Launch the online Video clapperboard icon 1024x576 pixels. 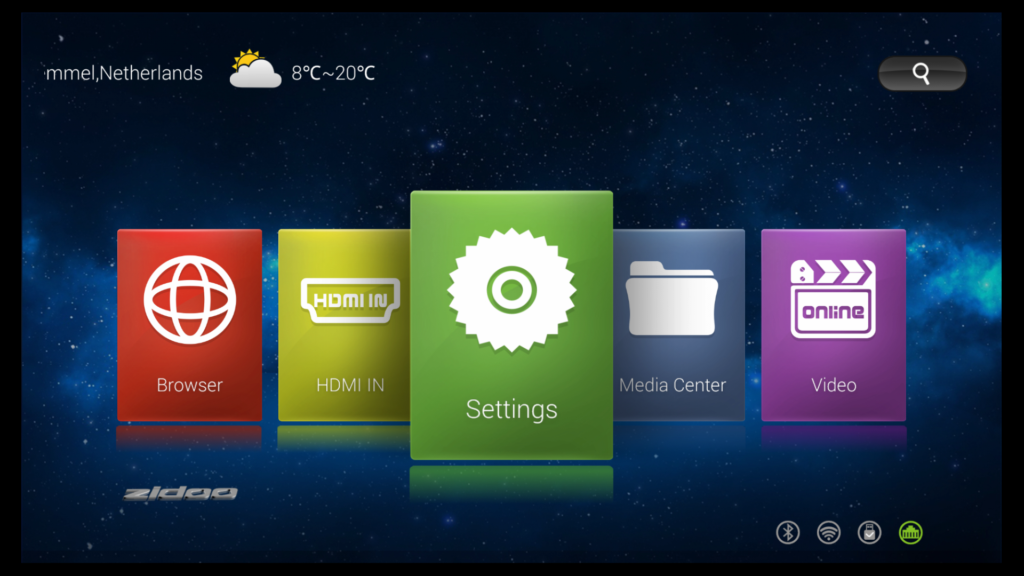833,298
